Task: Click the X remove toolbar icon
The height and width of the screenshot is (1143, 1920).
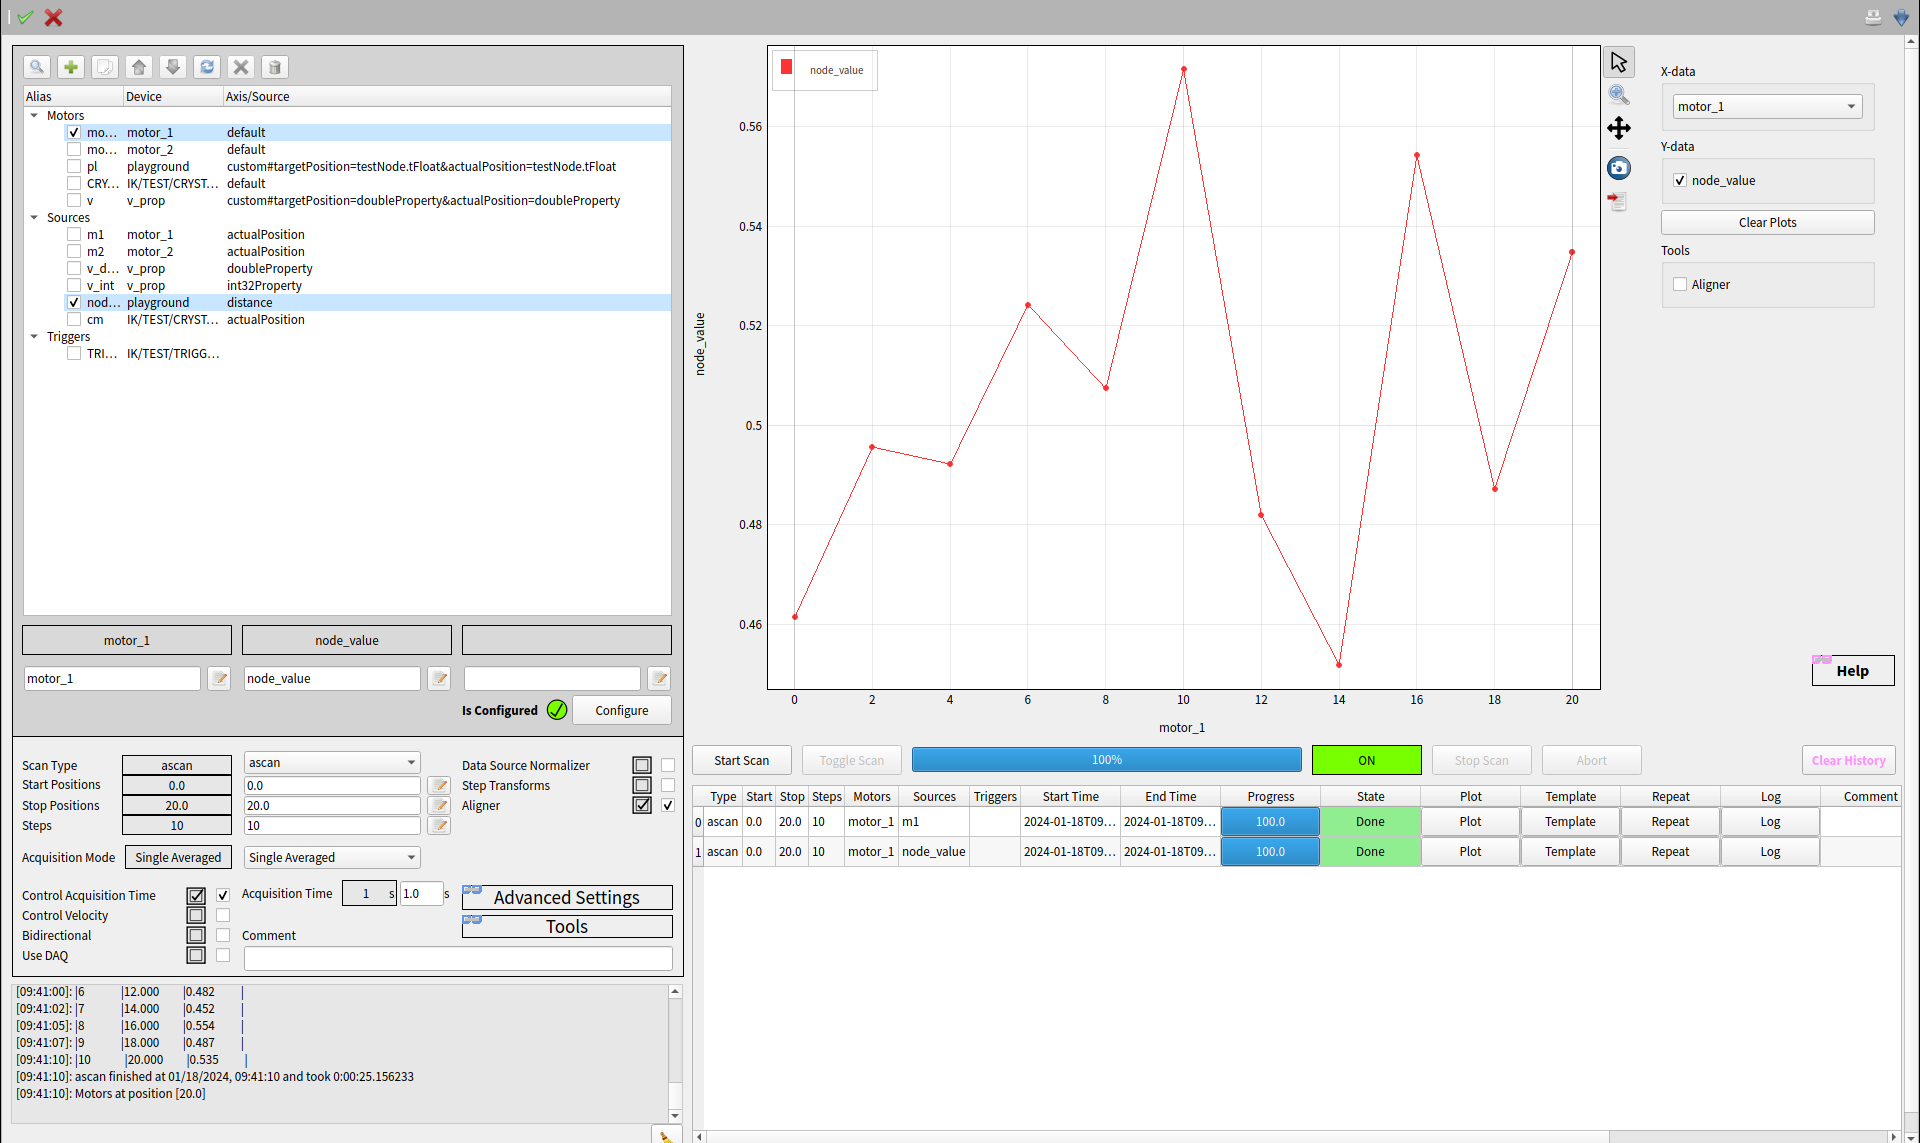Action: [241, 67]
